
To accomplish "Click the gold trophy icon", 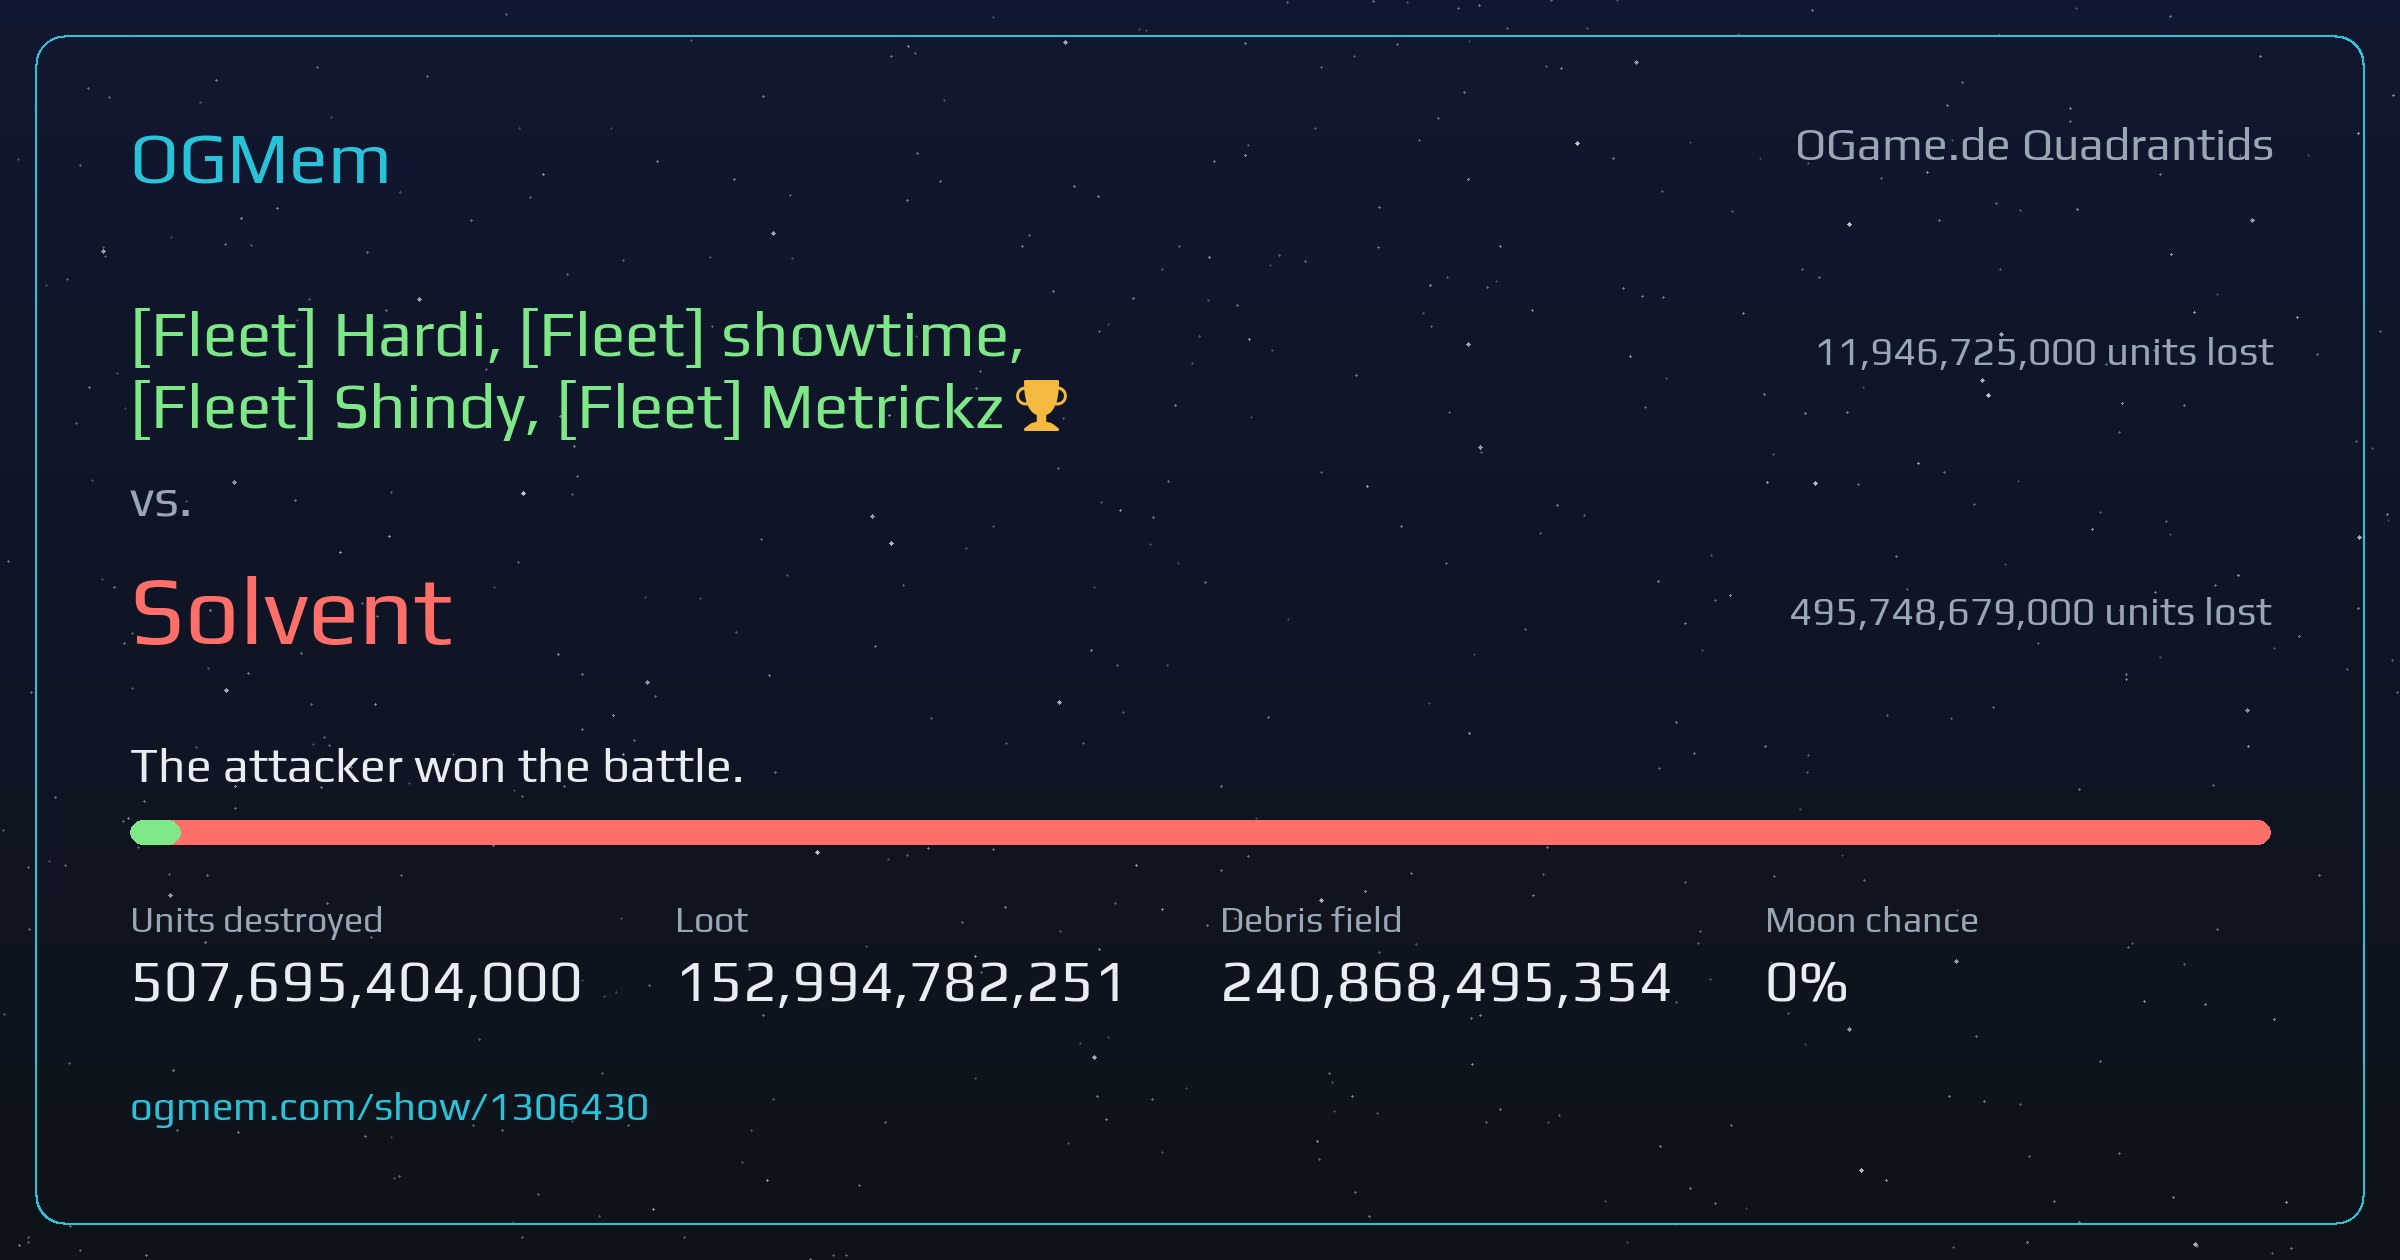I will click(1041, 406).
